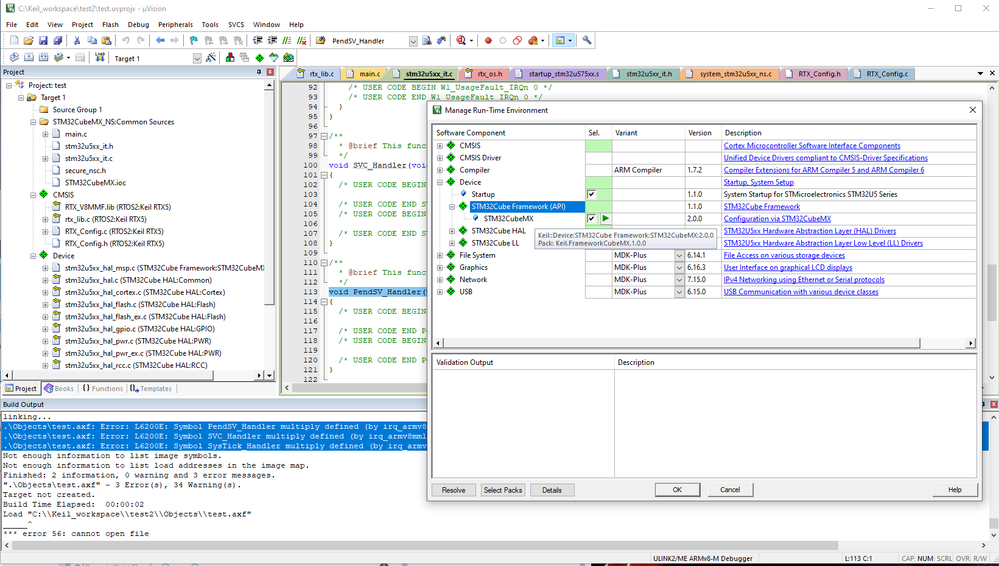999x566 pixels.
Task: Click the Paste toolbar icon
Action: click(x=106, y=41)
